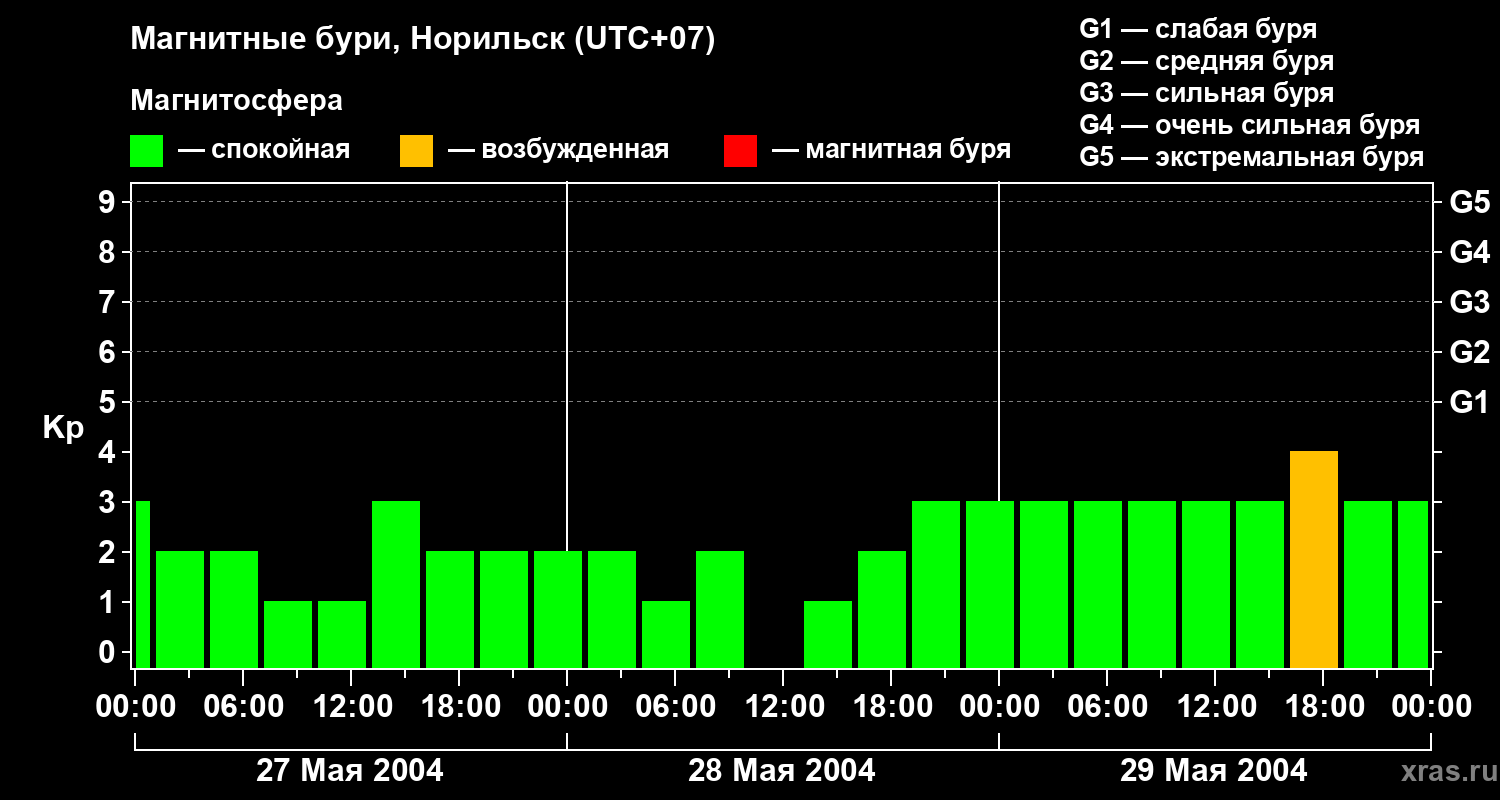Click the '29 Мая 2004' date label
The width and height of the screenshot is (1500, 800).
point(1213,771)
